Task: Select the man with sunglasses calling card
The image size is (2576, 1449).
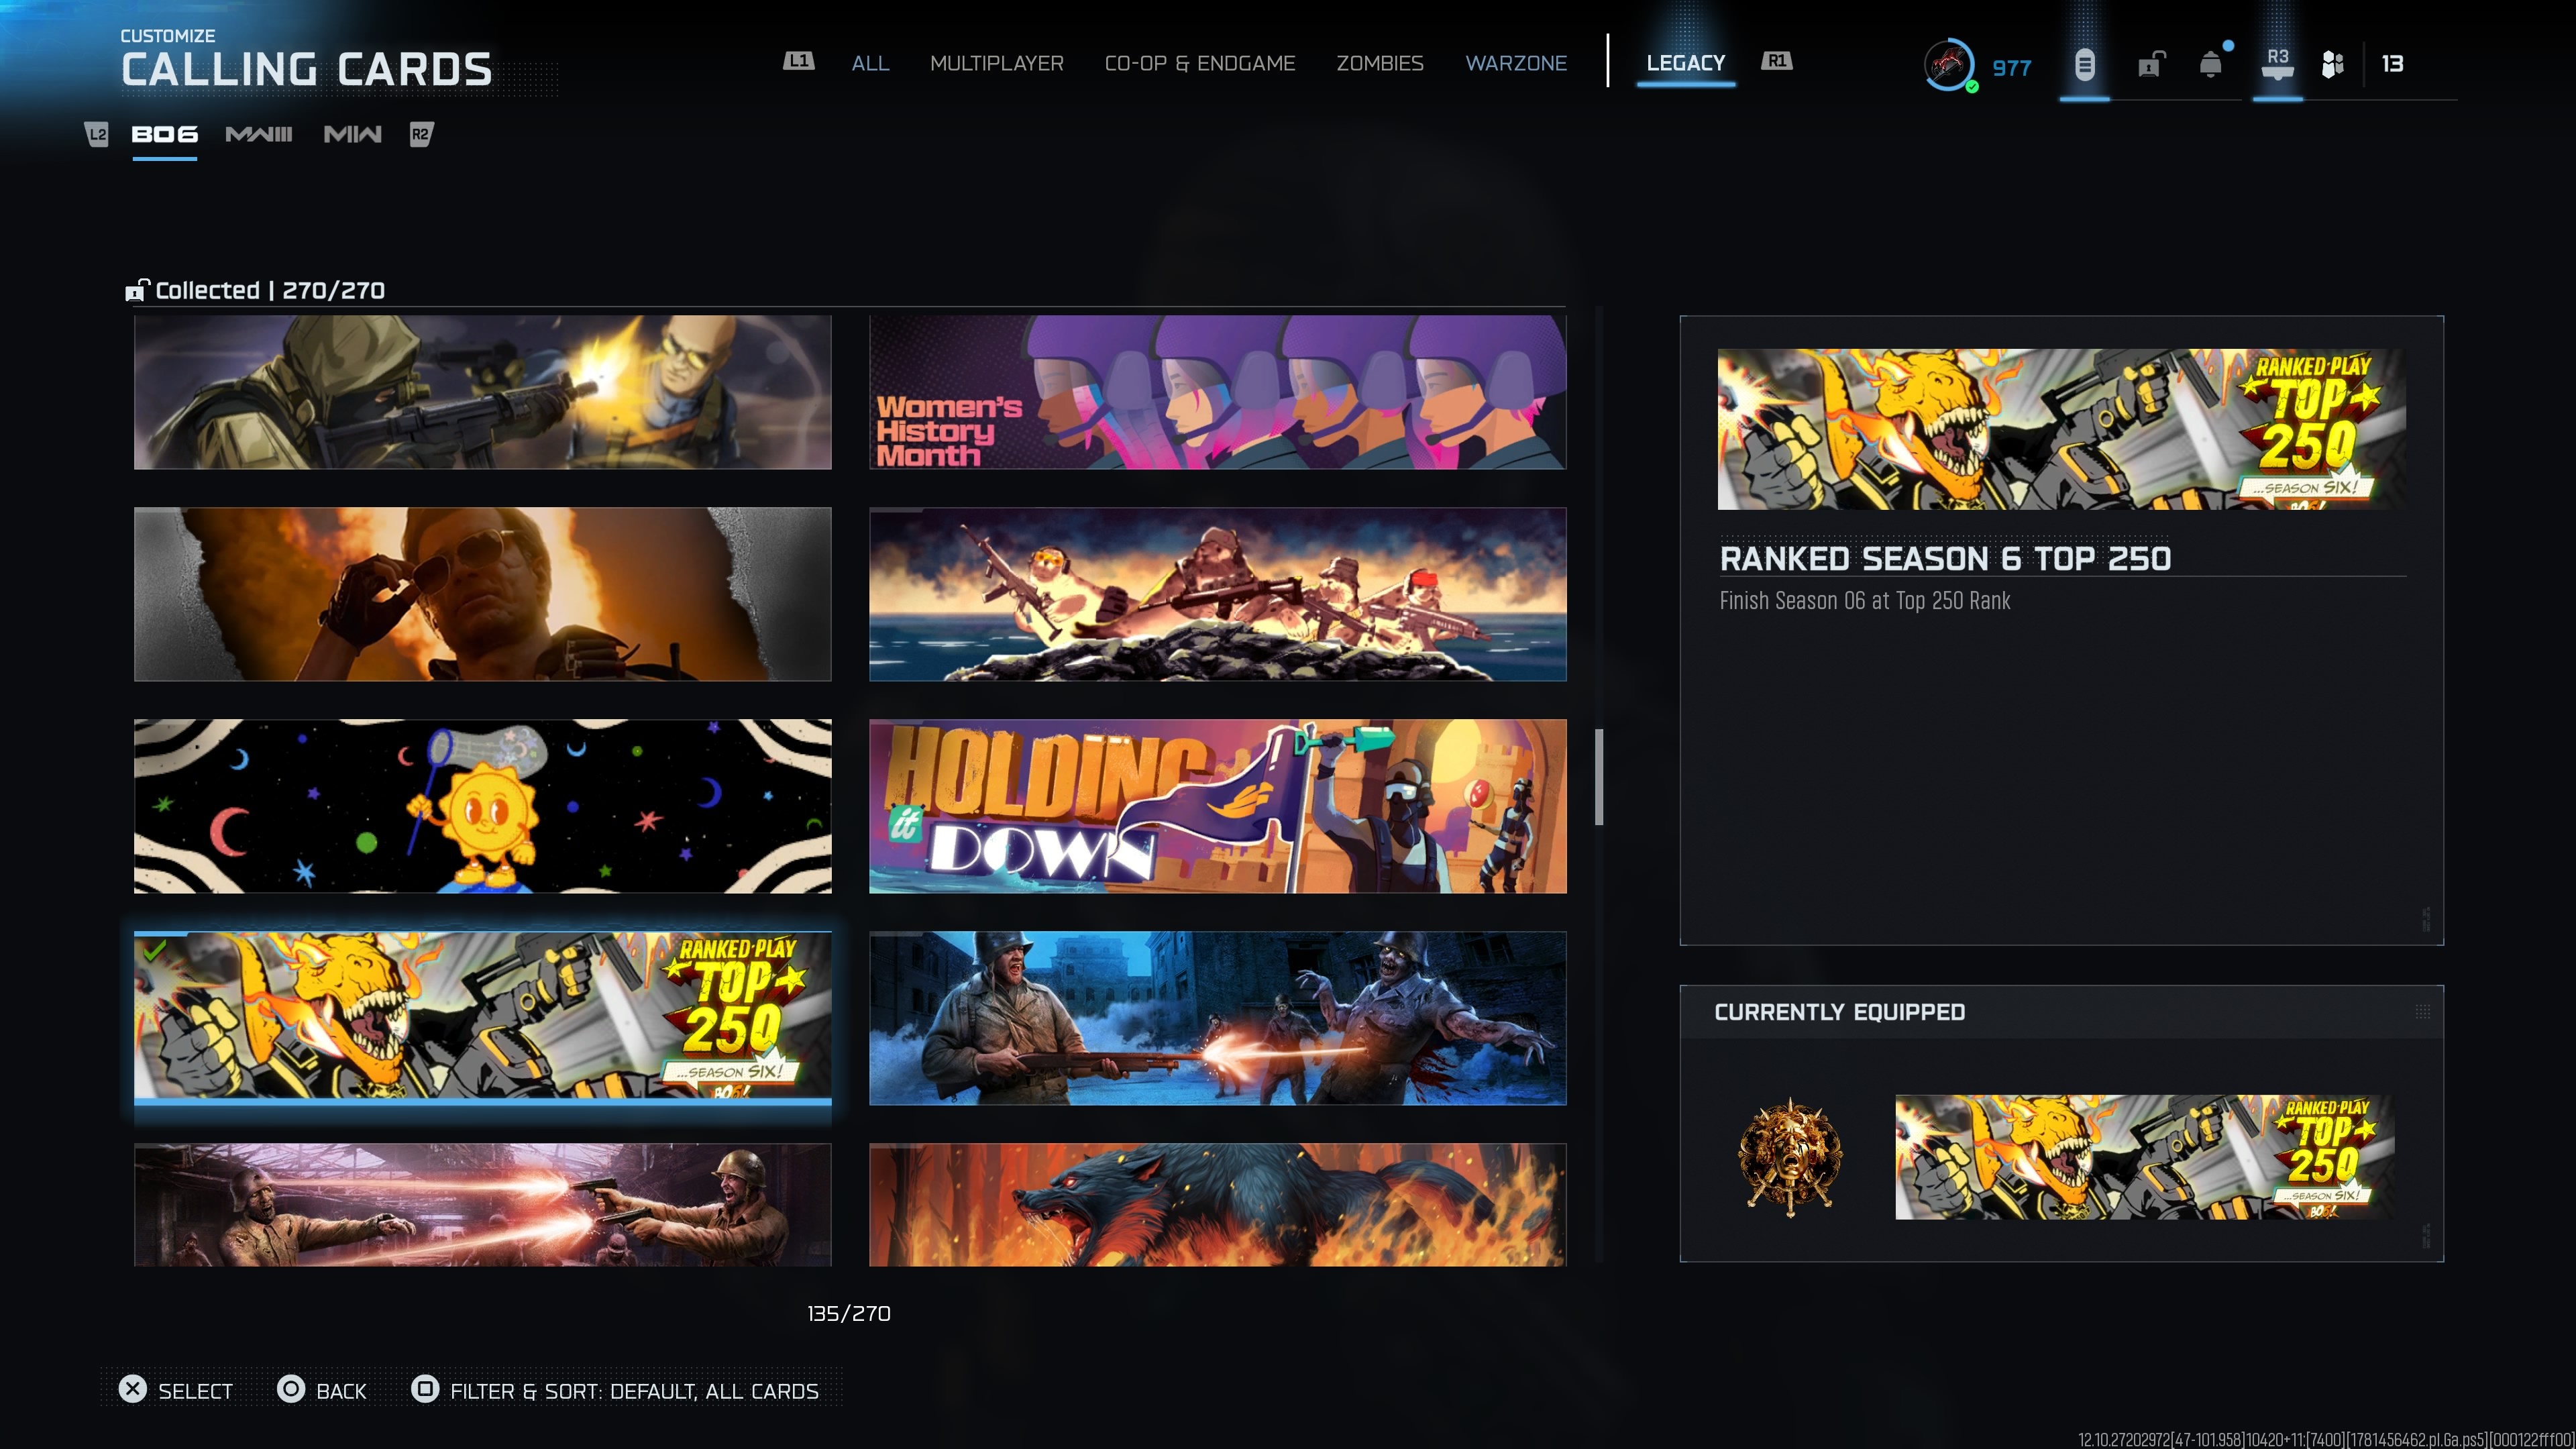Action: (483, 594)
